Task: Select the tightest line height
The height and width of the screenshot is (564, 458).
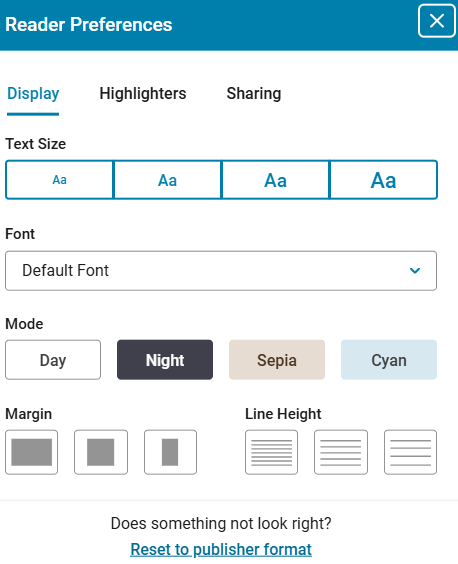Action: point(271,452)
